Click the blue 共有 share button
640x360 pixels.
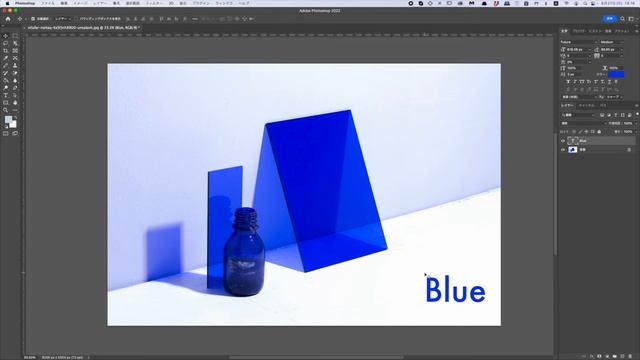coord(609,19)
